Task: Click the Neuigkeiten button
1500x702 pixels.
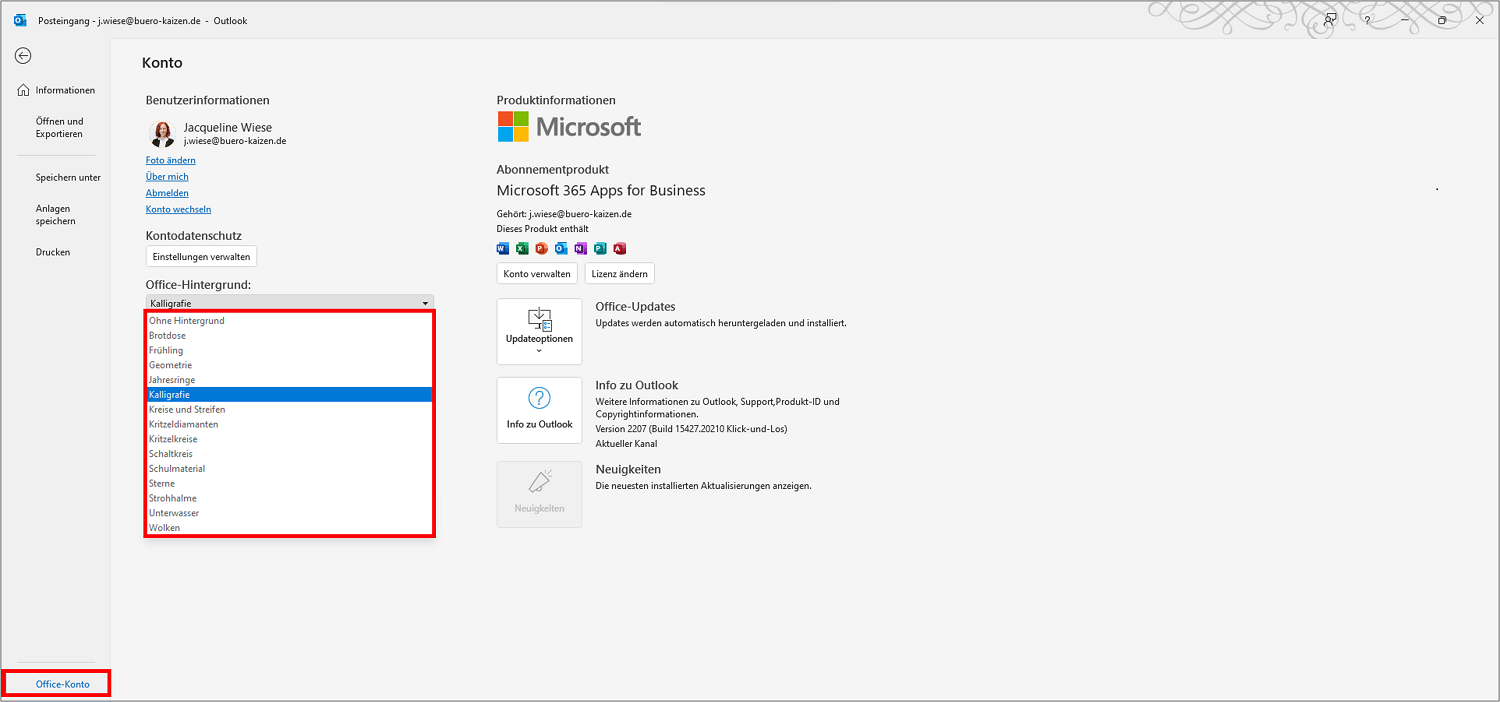Action: click(x=539, y=494)
